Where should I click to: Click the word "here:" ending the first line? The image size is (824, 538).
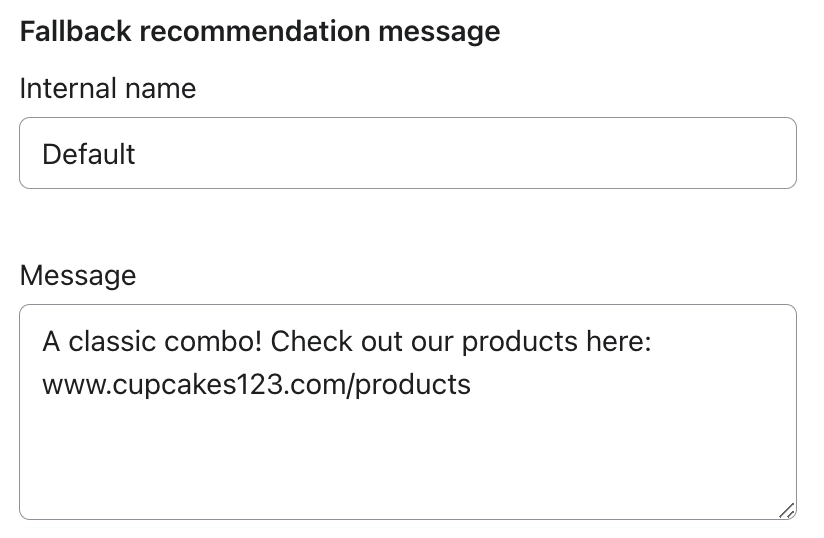pyautogui.click(x=616, y=343)
